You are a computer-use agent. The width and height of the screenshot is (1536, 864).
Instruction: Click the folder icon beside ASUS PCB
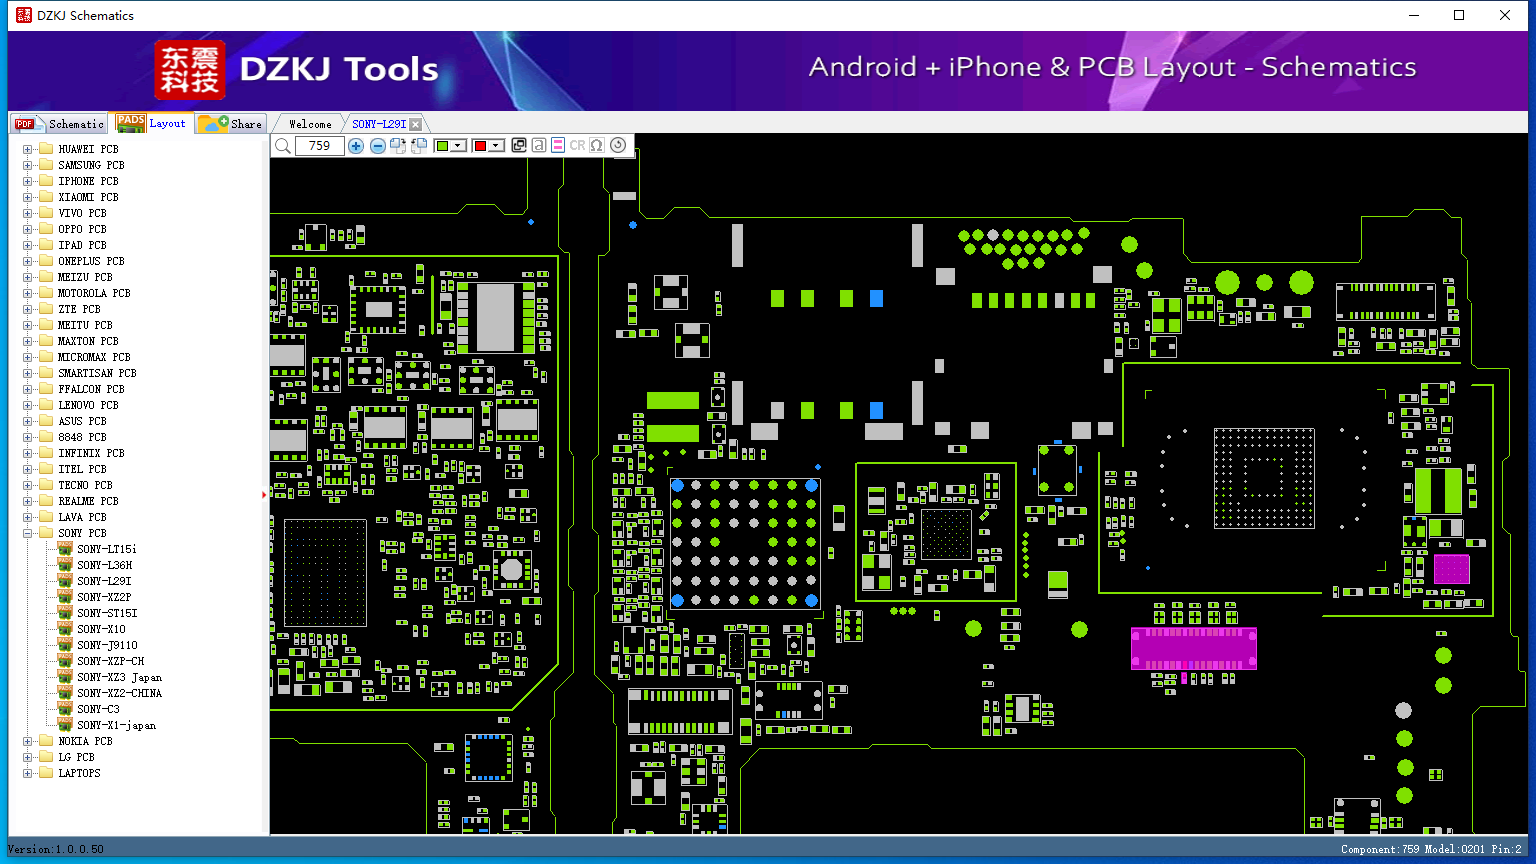pos(45,421)
